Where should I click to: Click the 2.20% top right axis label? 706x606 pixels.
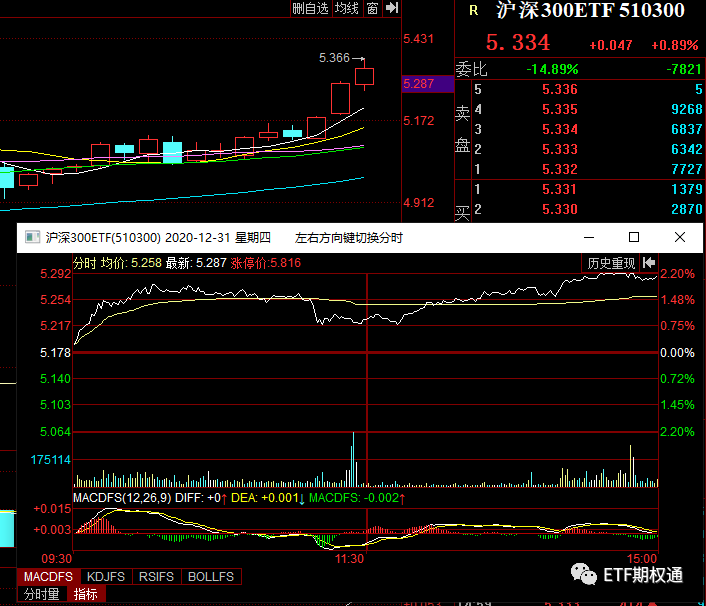click(677, 274)
